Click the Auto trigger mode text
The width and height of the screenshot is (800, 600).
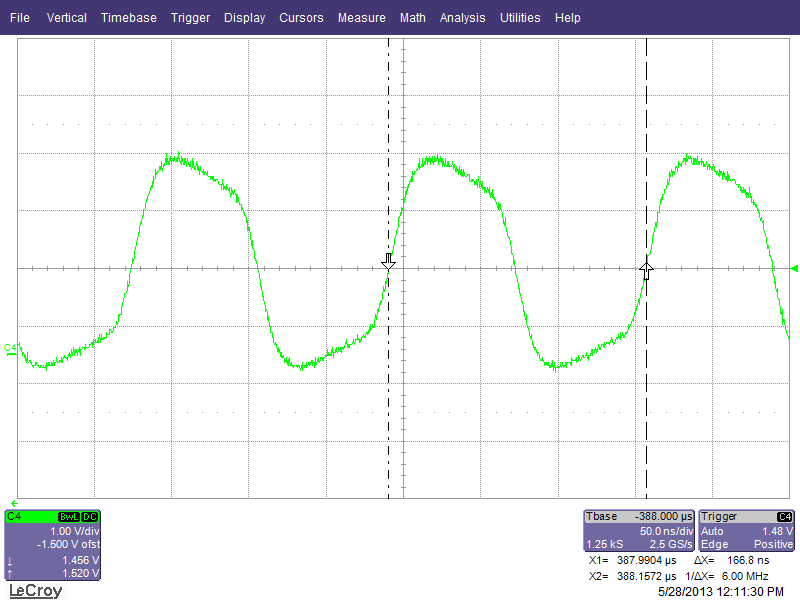tap(712, 531)
